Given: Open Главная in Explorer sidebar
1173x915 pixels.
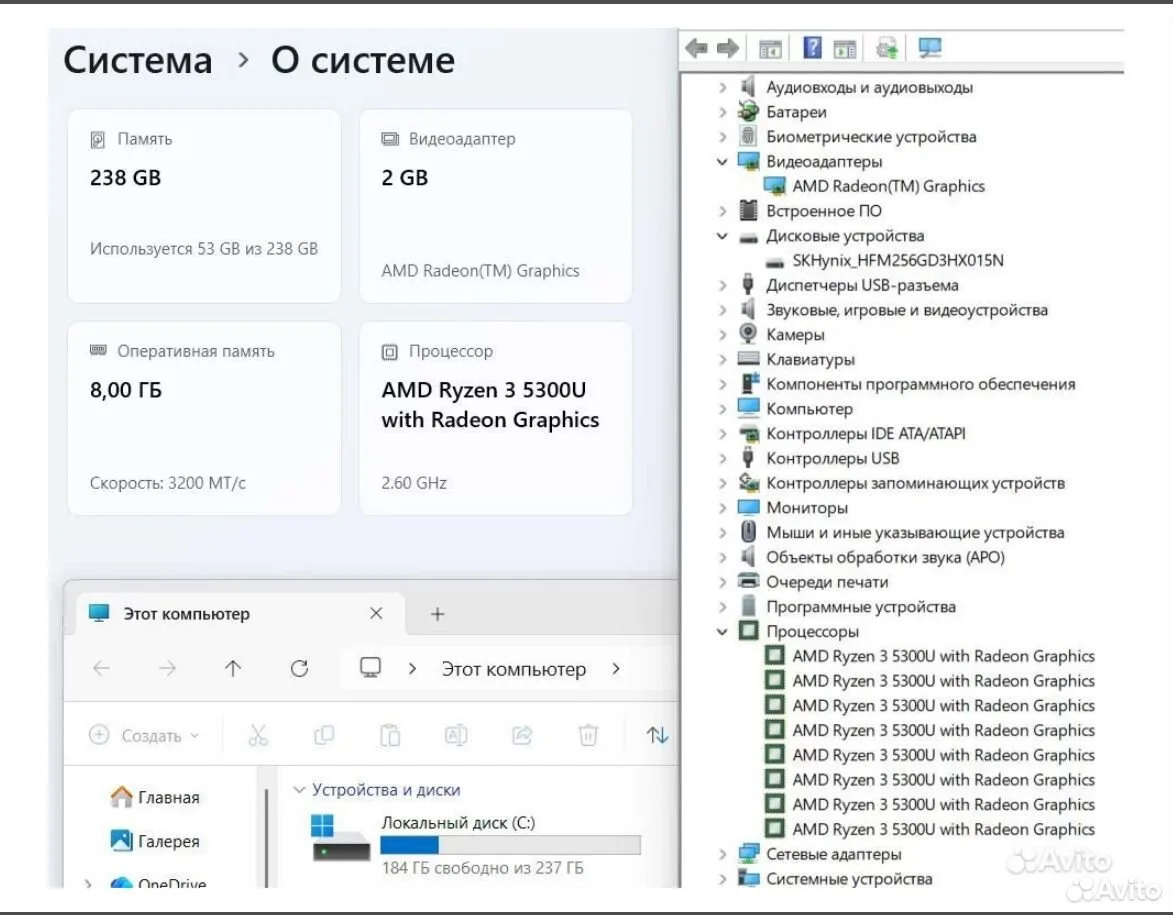Looking at the screenshot, I should [x=155, y=798].
